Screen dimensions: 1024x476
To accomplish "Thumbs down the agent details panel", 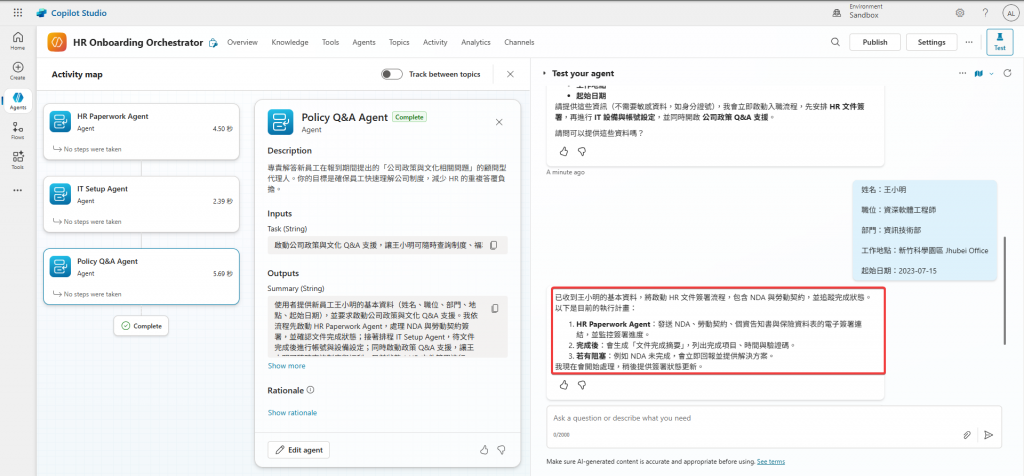I will point(502,450).
